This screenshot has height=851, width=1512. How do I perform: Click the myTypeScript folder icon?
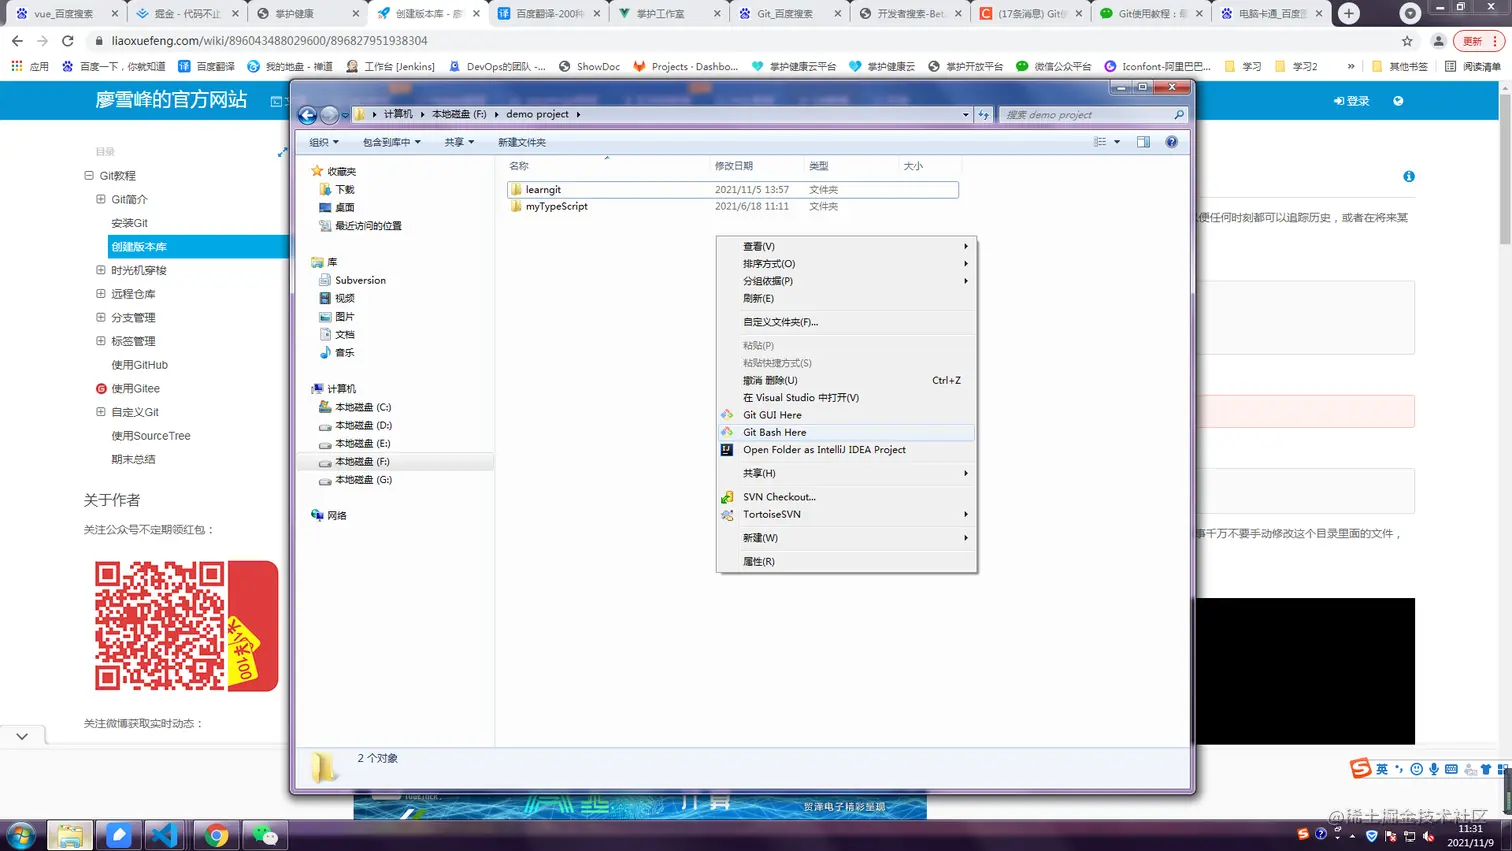pos(516,207)
